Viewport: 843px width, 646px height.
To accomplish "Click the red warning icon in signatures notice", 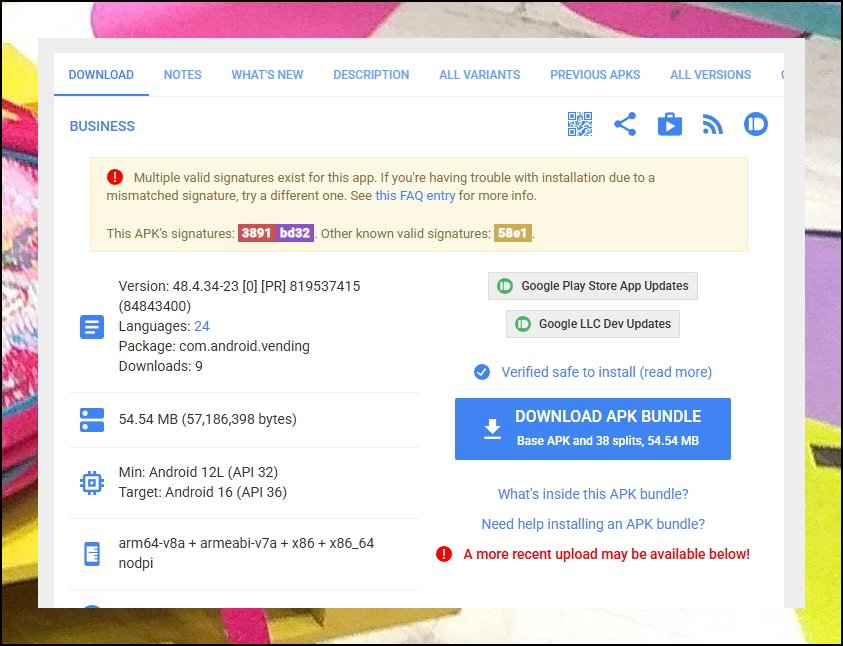I will click(115, 177).
